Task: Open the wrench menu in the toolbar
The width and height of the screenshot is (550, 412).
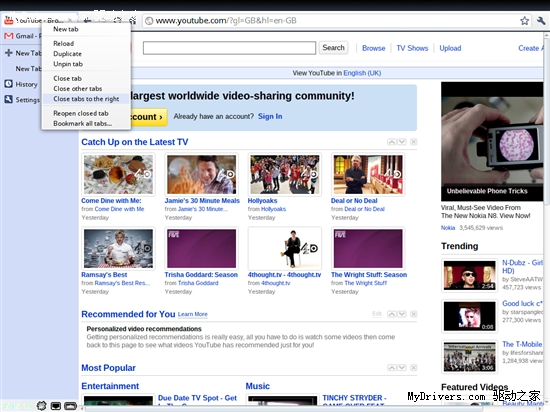Action: pyautogui.click(x=541, y=21)
